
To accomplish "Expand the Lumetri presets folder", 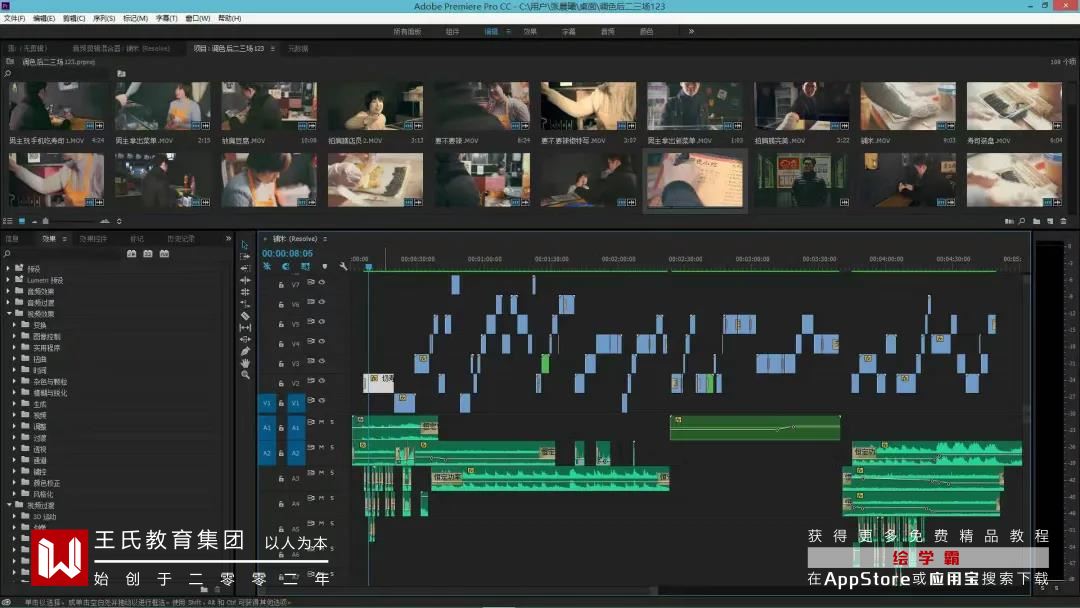I will (x=8, y=280).
